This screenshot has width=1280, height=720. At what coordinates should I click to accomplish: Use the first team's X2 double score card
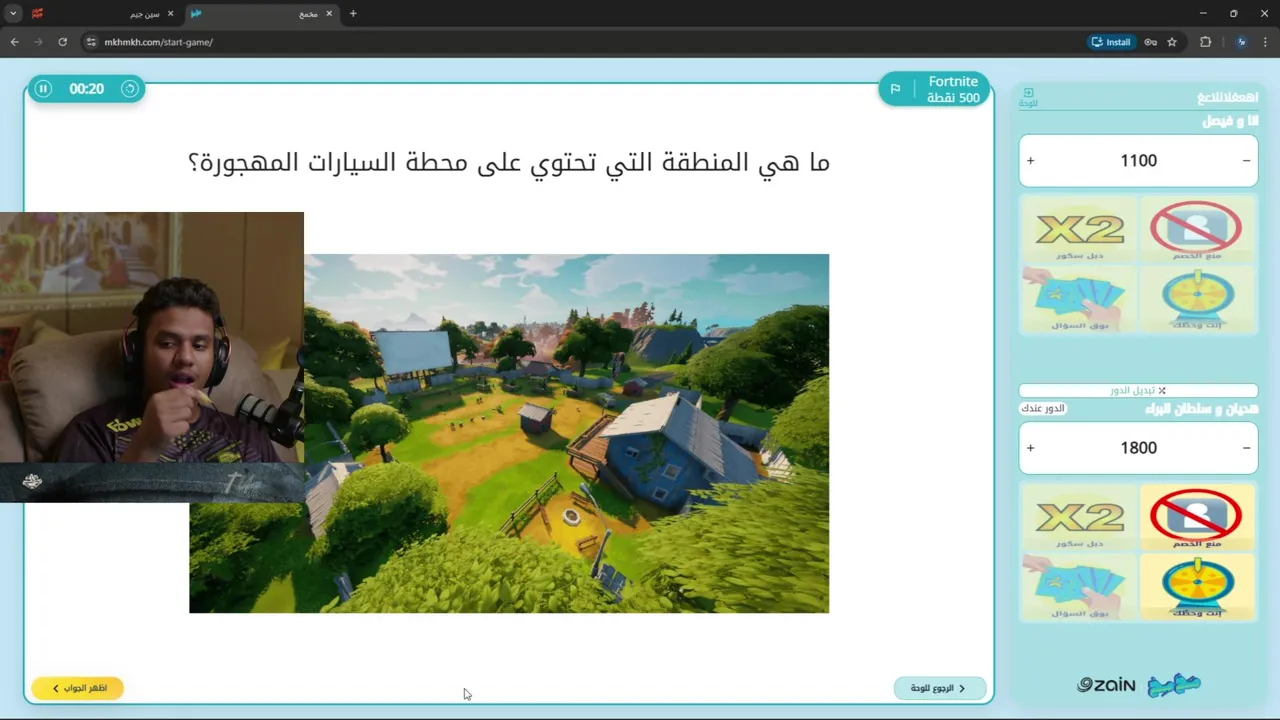[1080, 232]
